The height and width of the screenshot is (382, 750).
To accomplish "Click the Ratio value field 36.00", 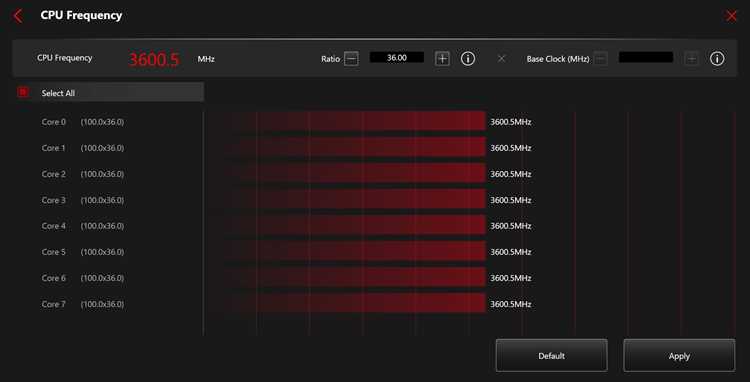I will tap(397, 57).
